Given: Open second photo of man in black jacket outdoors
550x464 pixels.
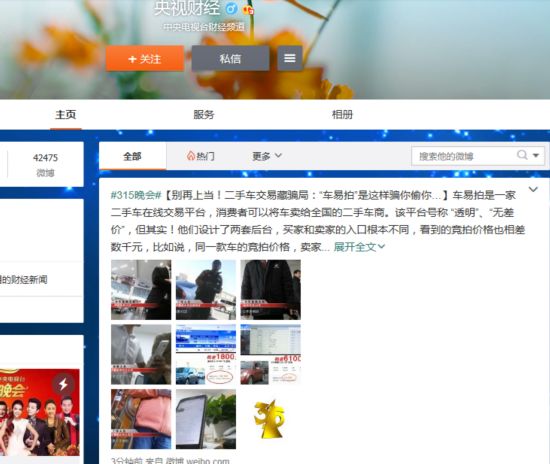Looking at the screenshot, I should pos(206,290).
